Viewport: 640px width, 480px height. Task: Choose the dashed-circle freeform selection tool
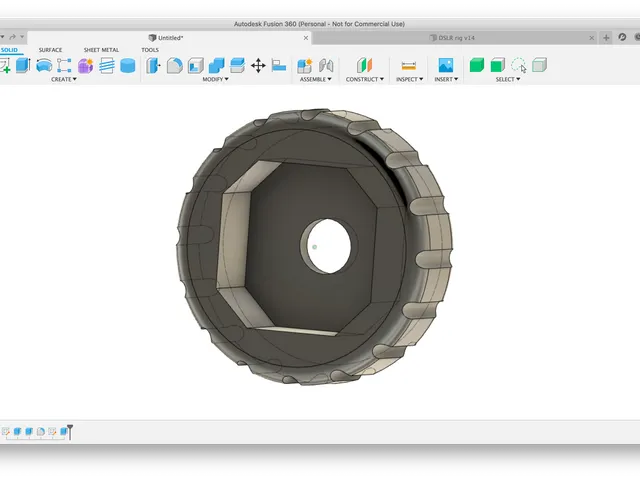[x=519, y=65]
